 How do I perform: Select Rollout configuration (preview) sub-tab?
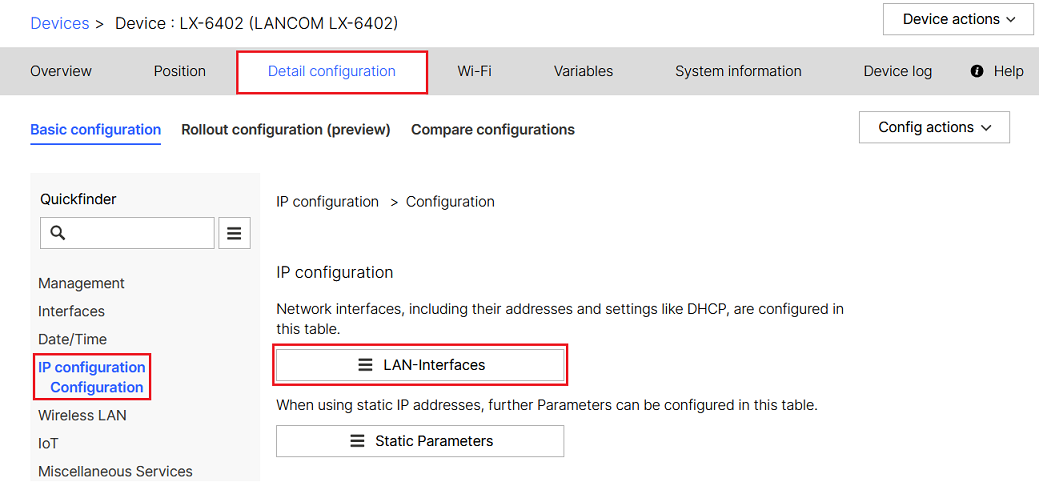pyautogui.click(x=286, y=129)
